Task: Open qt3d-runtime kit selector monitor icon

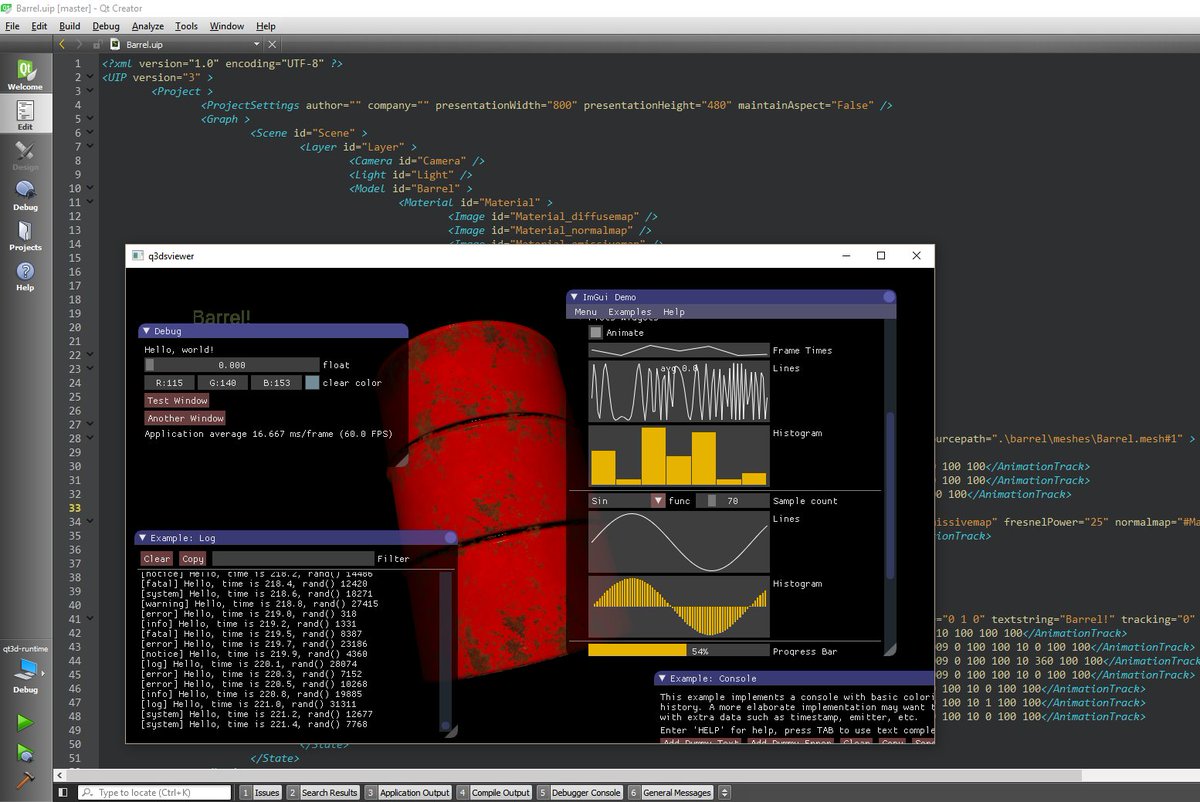Action: (x=25, y=668)
